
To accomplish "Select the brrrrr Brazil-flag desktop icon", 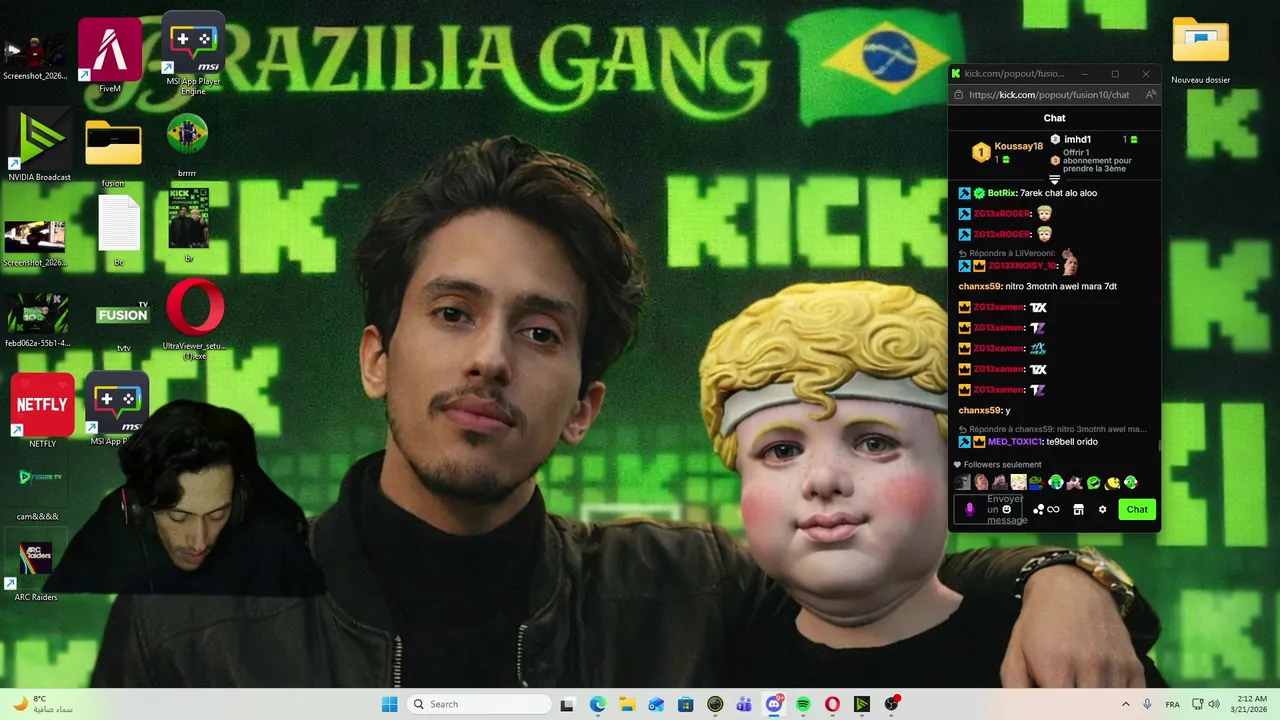I will 187,145.
